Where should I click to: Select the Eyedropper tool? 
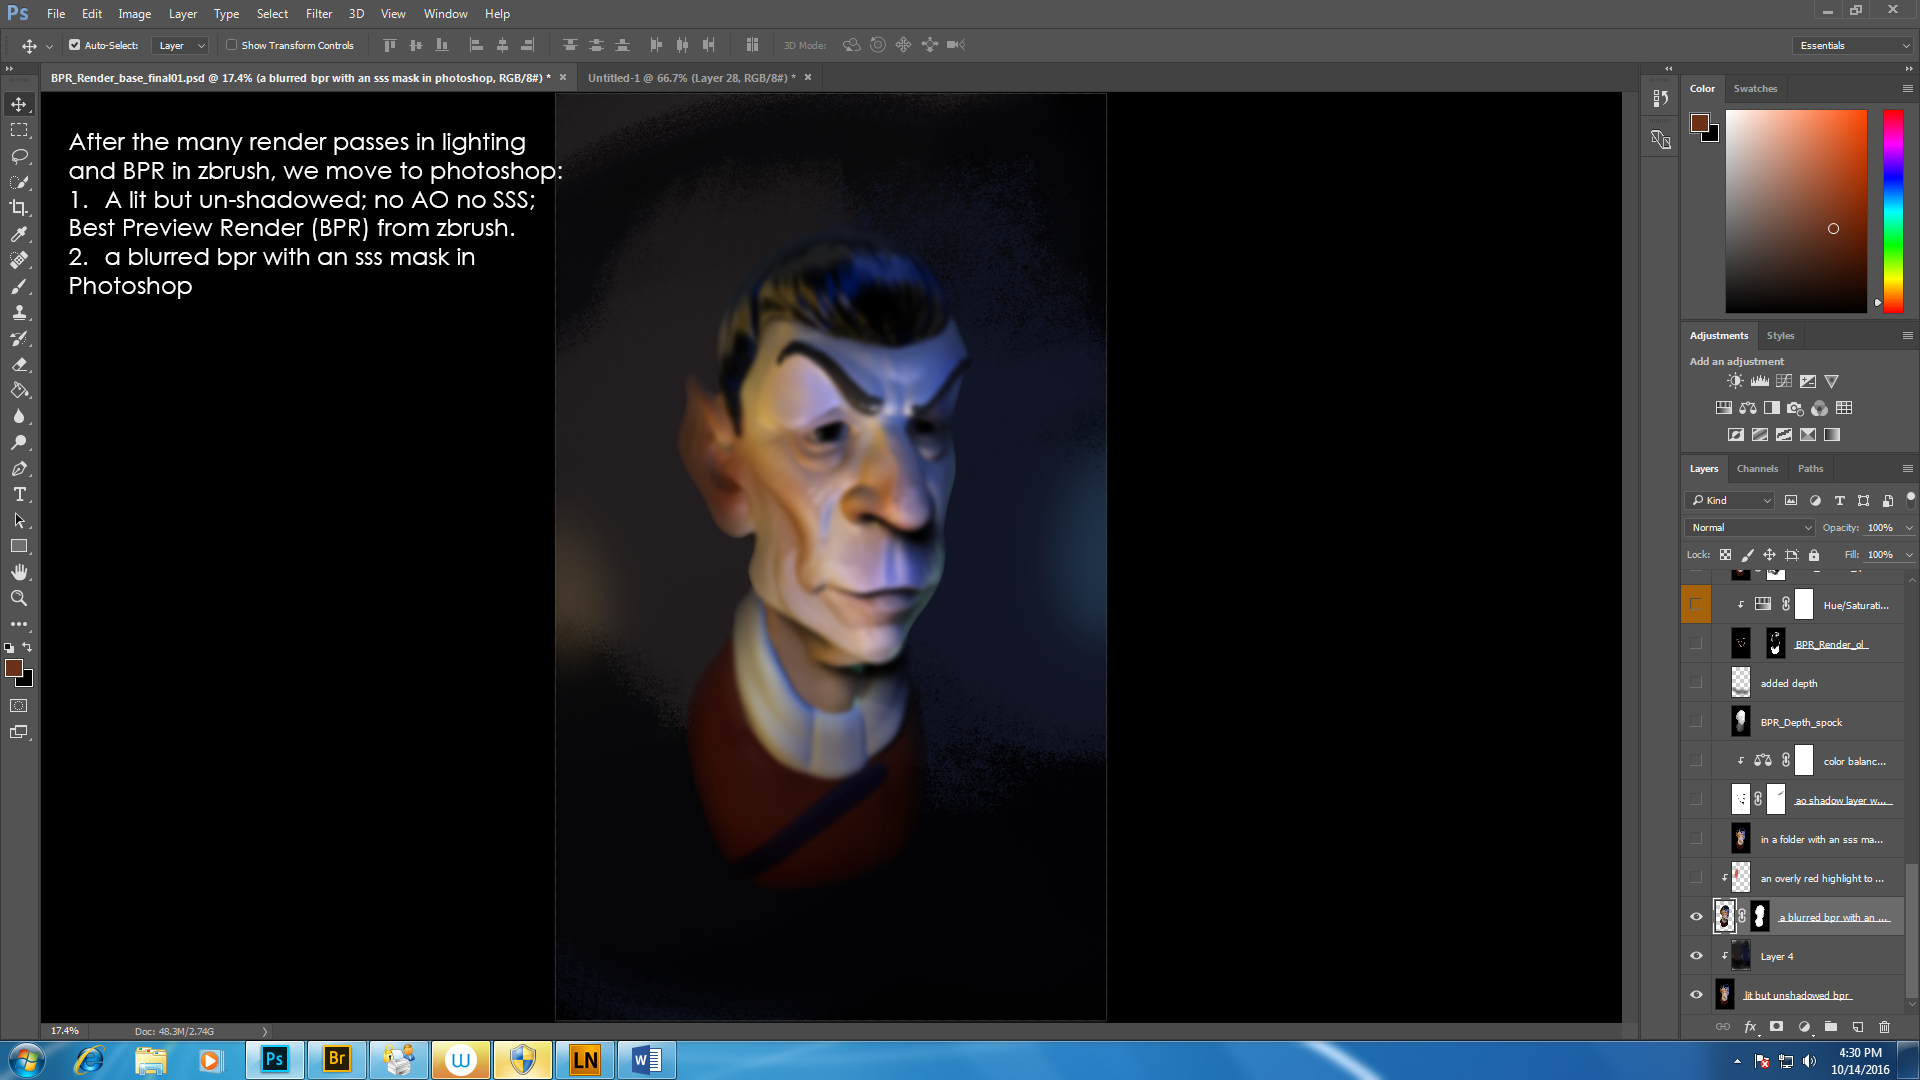pos(19,234)
